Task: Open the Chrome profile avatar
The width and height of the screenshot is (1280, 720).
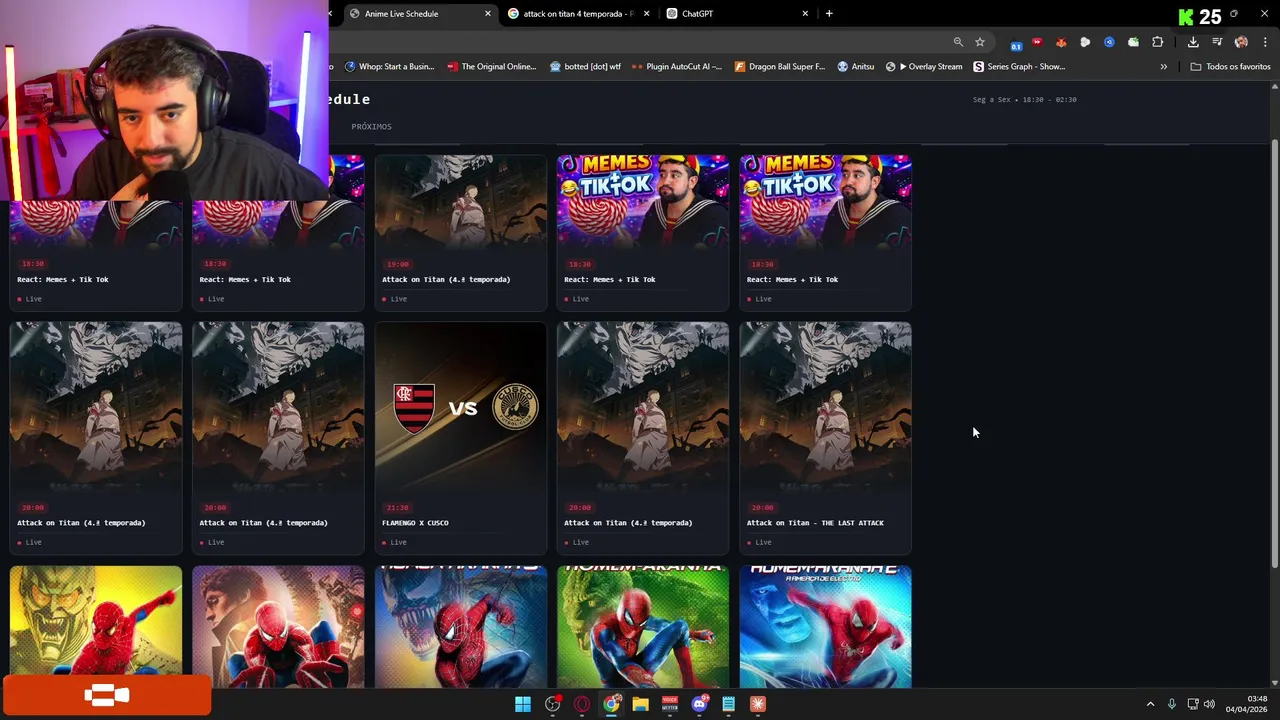Action: 1241,42
